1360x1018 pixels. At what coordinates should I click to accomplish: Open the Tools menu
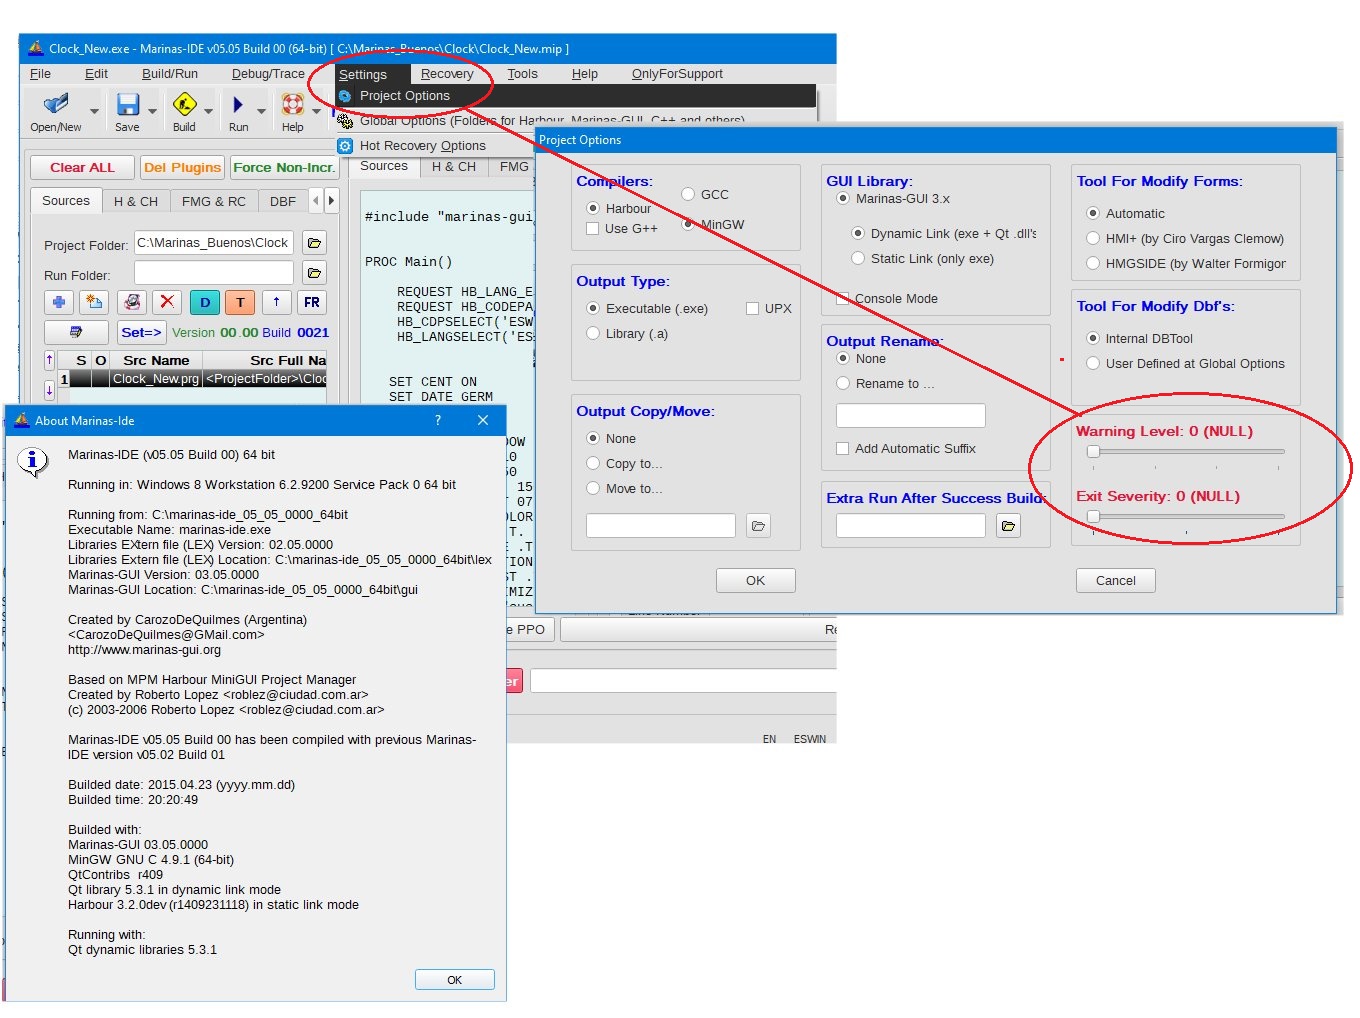(x=522, y=74)
